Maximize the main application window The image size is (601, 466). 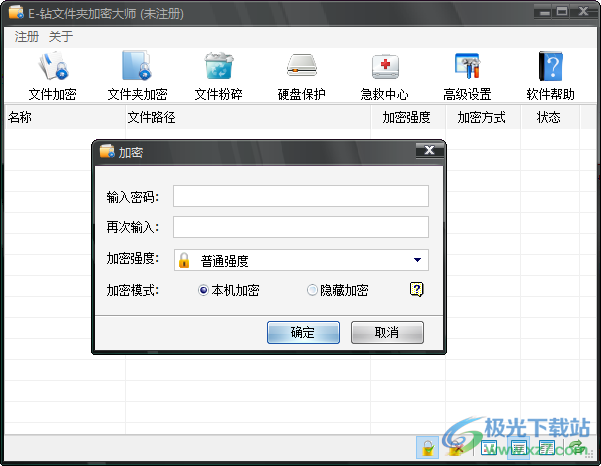[x=562, y=12]
